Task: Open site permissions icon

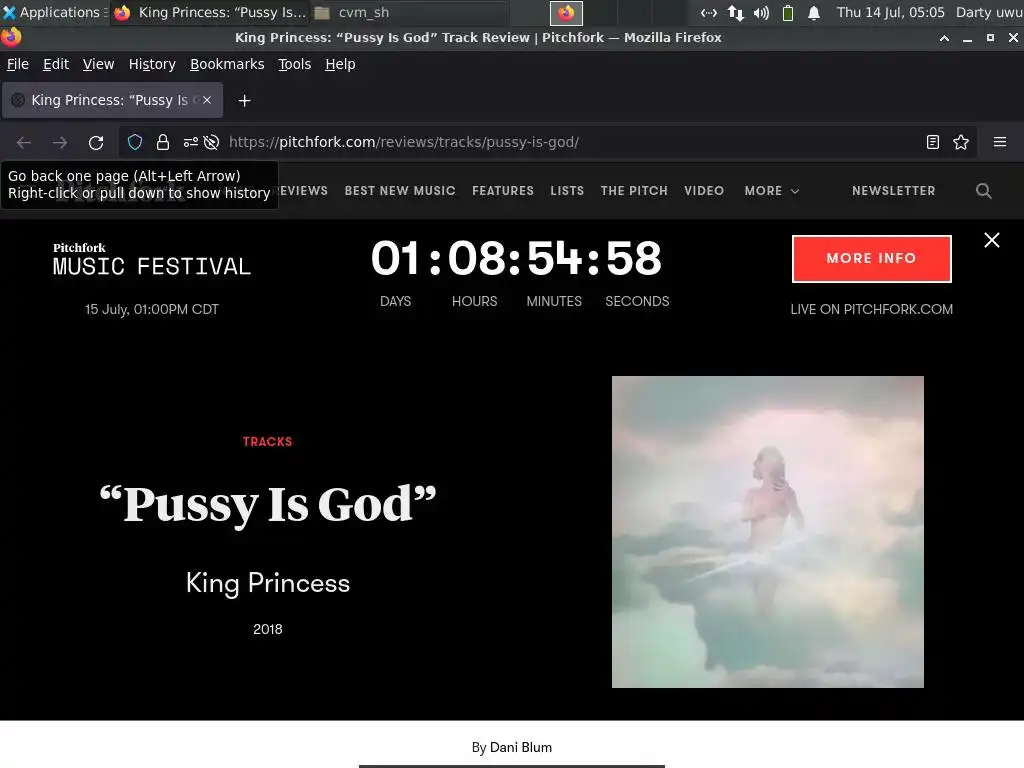Action: (x=191, y=142)
